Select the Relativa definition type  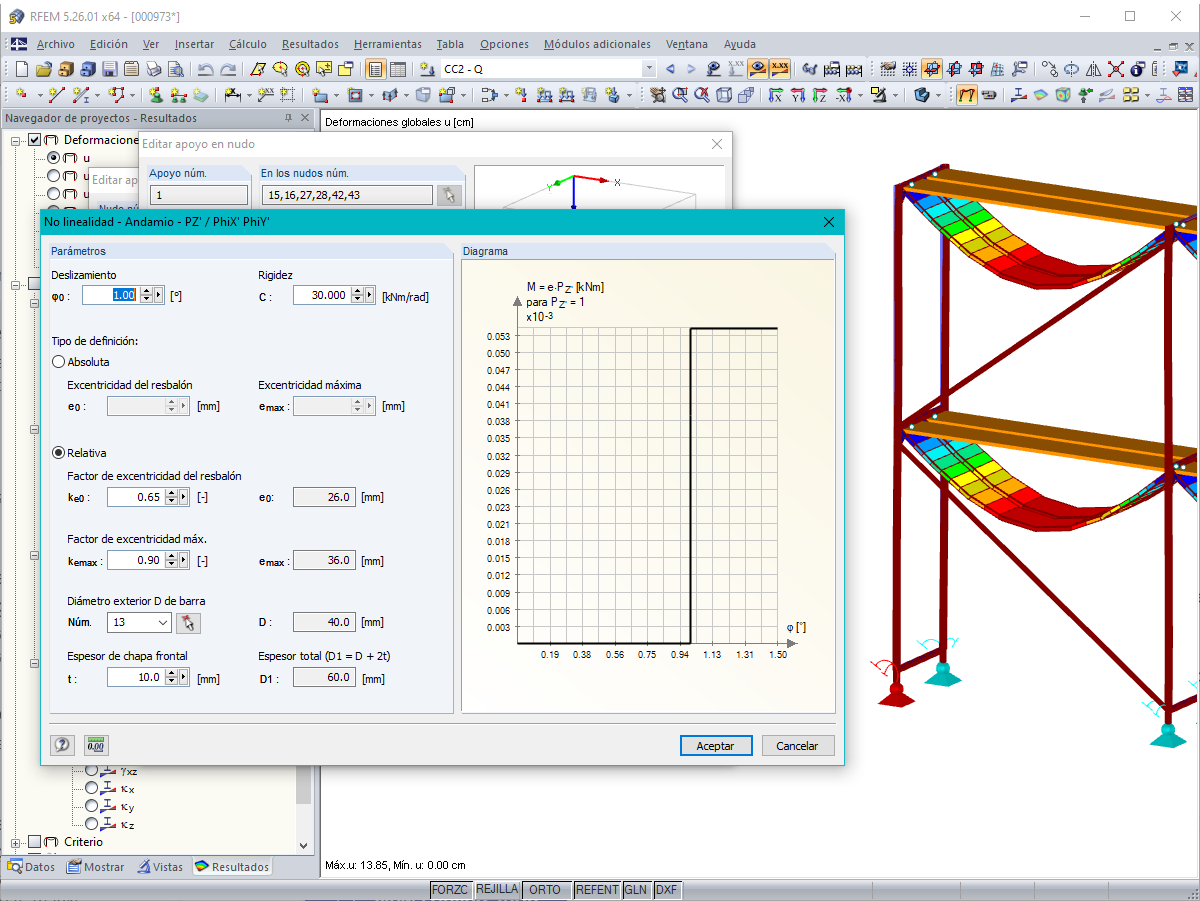(58, 453)
